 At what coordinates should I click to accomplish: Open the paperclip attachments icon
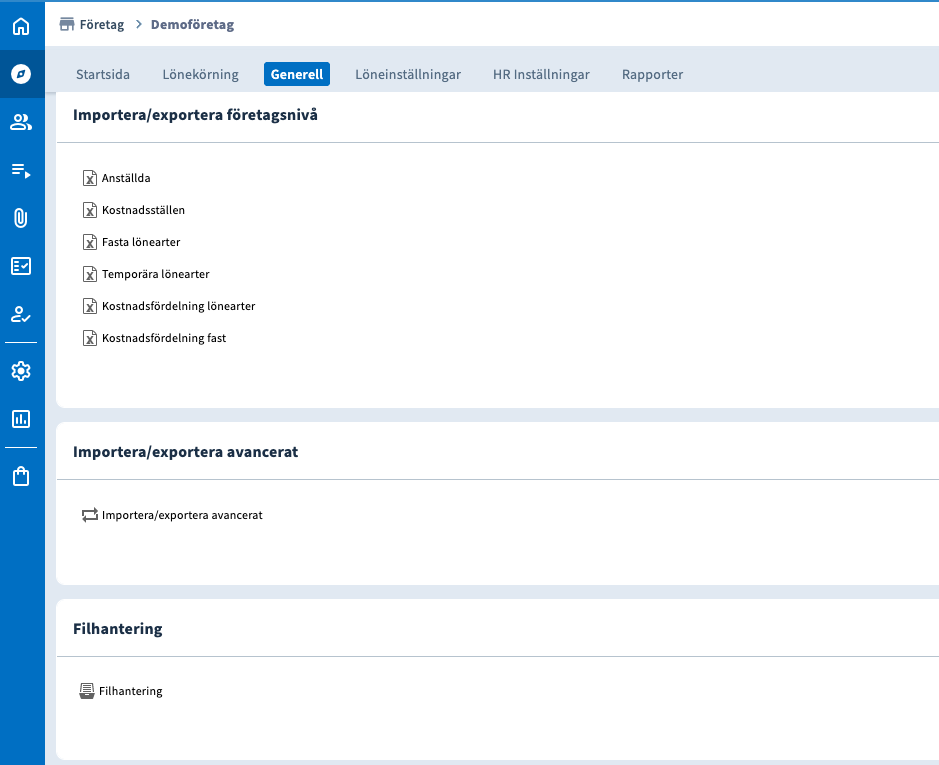(21, 218)
